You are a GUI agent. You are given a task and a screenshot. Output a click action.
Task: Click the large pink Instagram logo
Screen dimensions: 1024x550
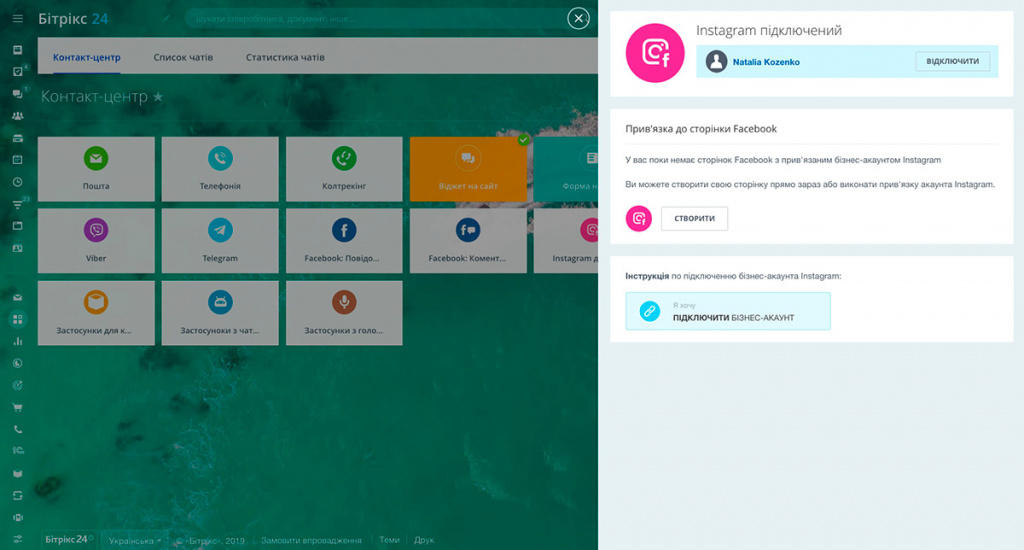click(x=655, y=53)
